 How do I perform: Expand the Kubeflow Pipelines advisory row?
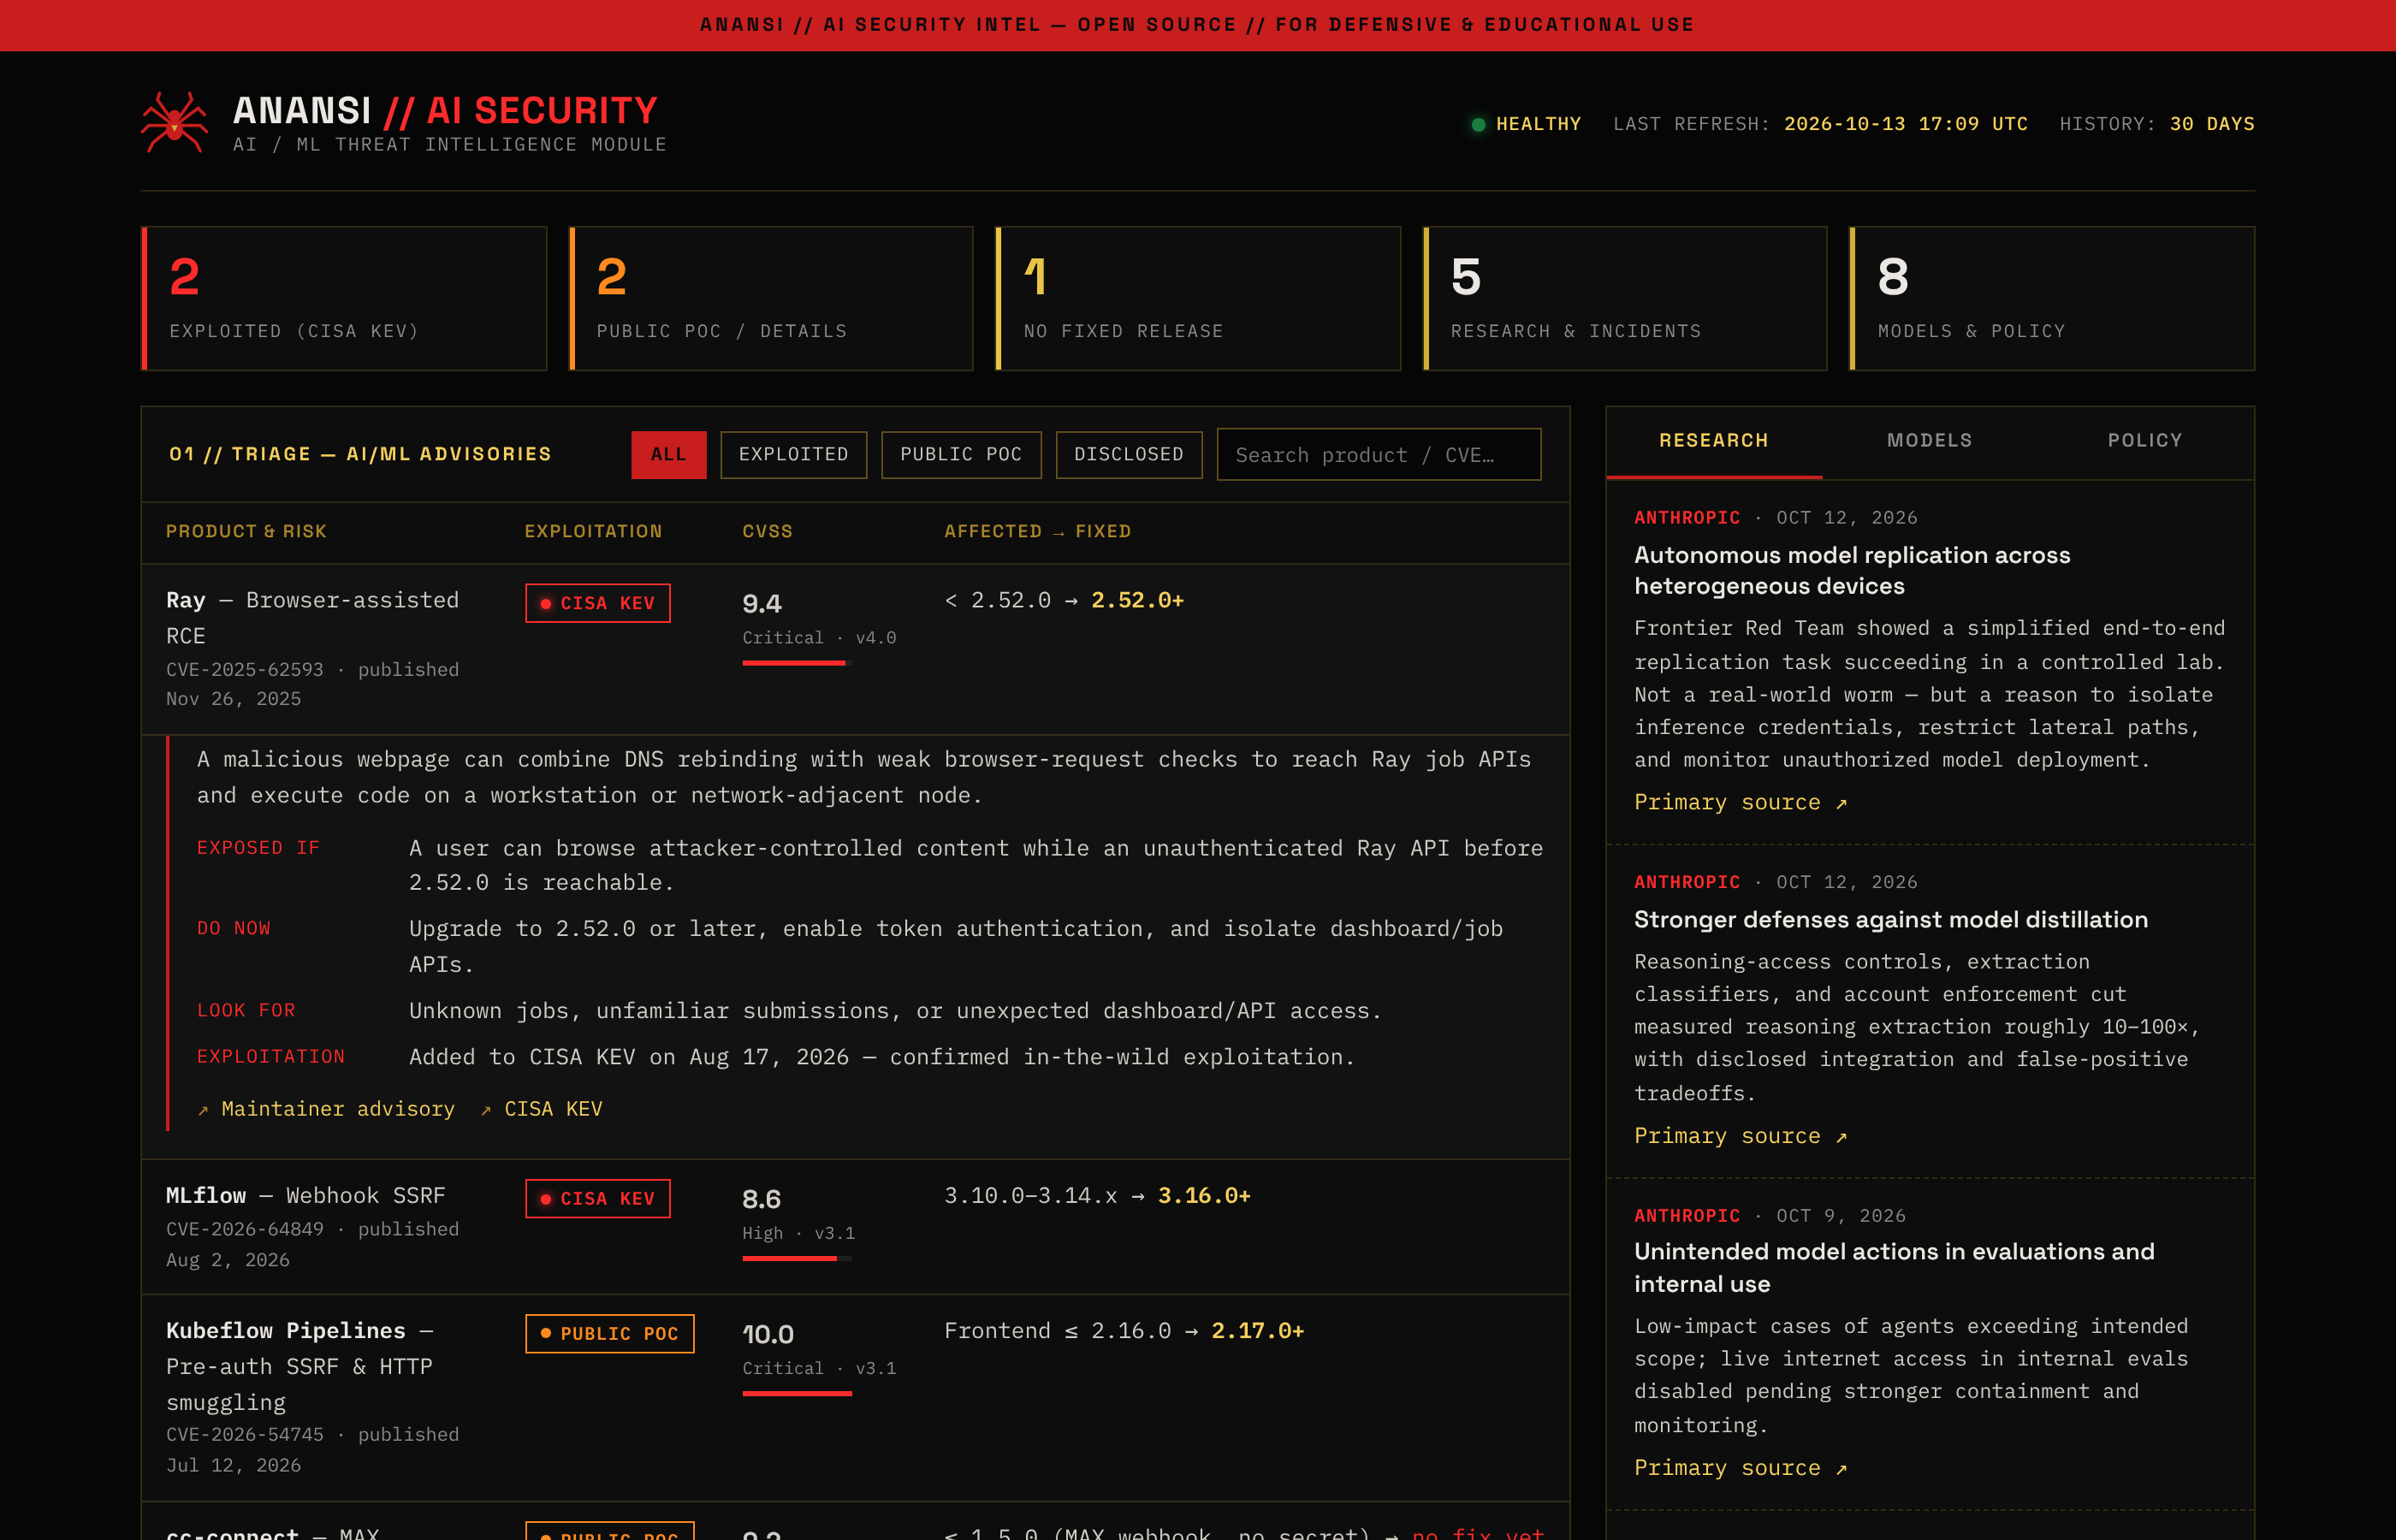855,1397
